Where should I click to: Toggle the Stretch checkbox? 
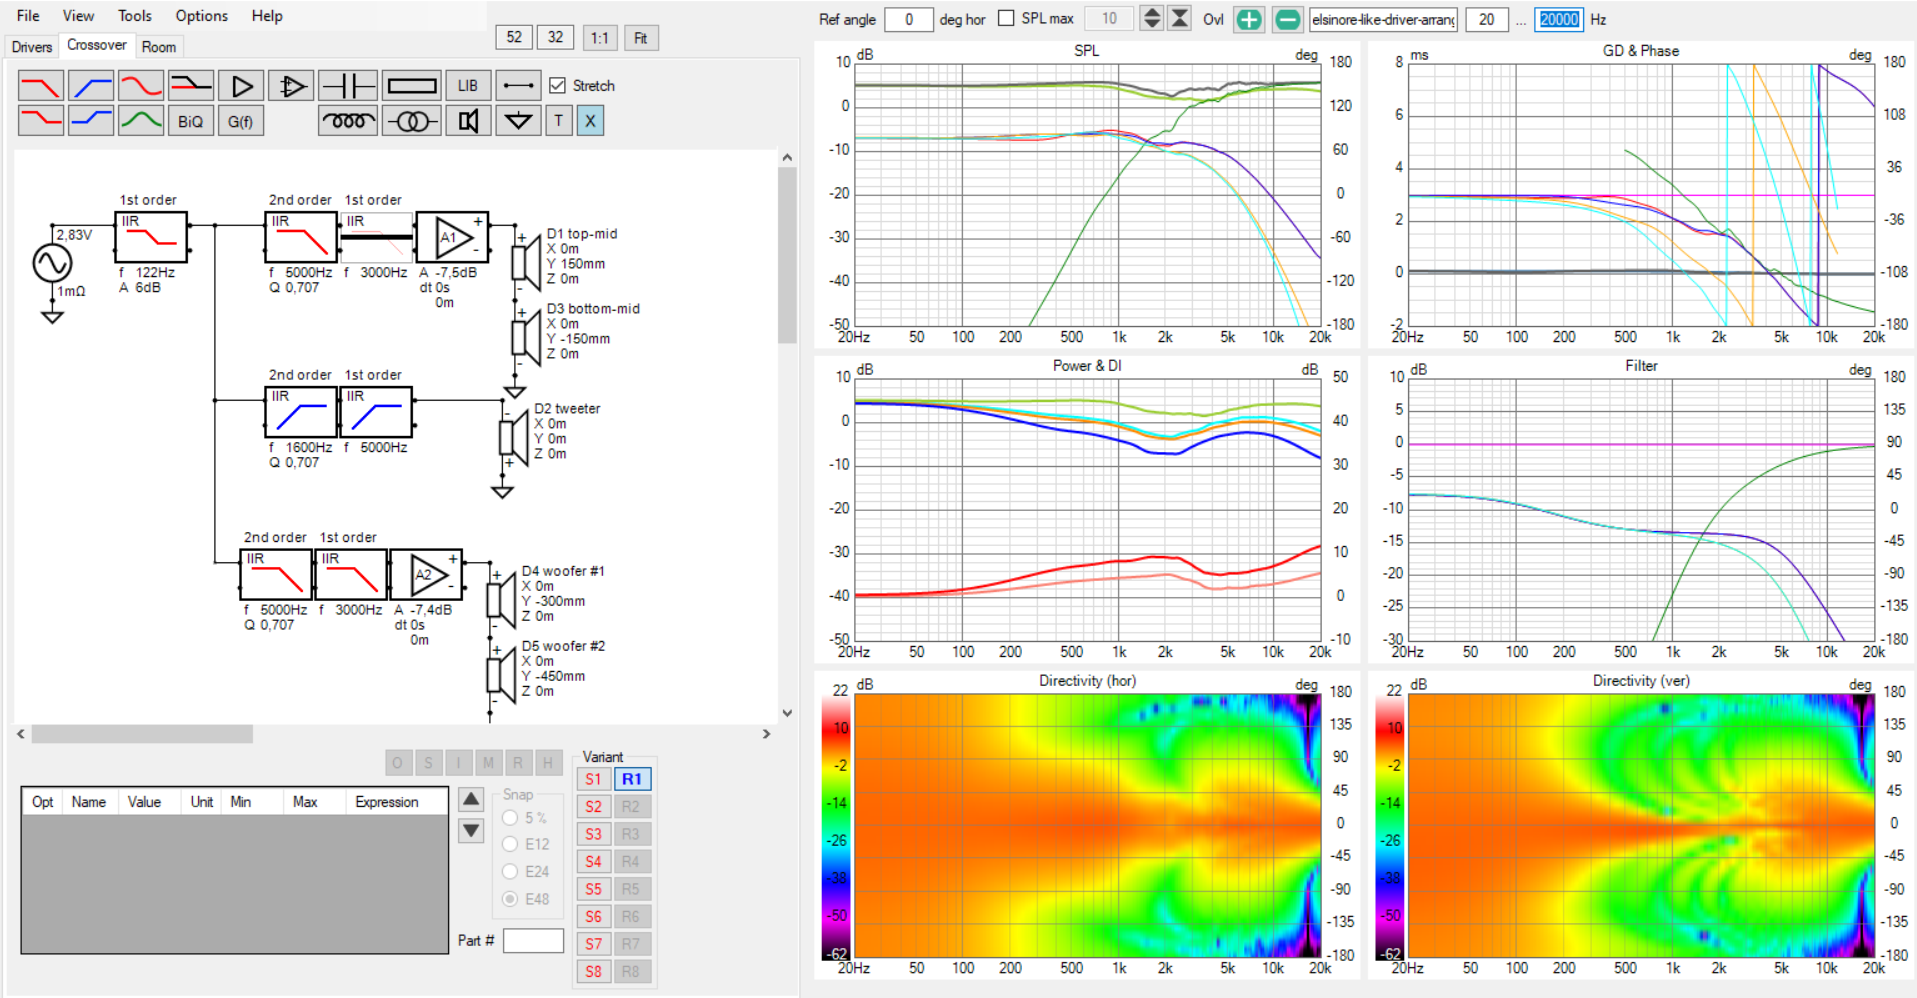pyautogui.click(x=558, y=86)
